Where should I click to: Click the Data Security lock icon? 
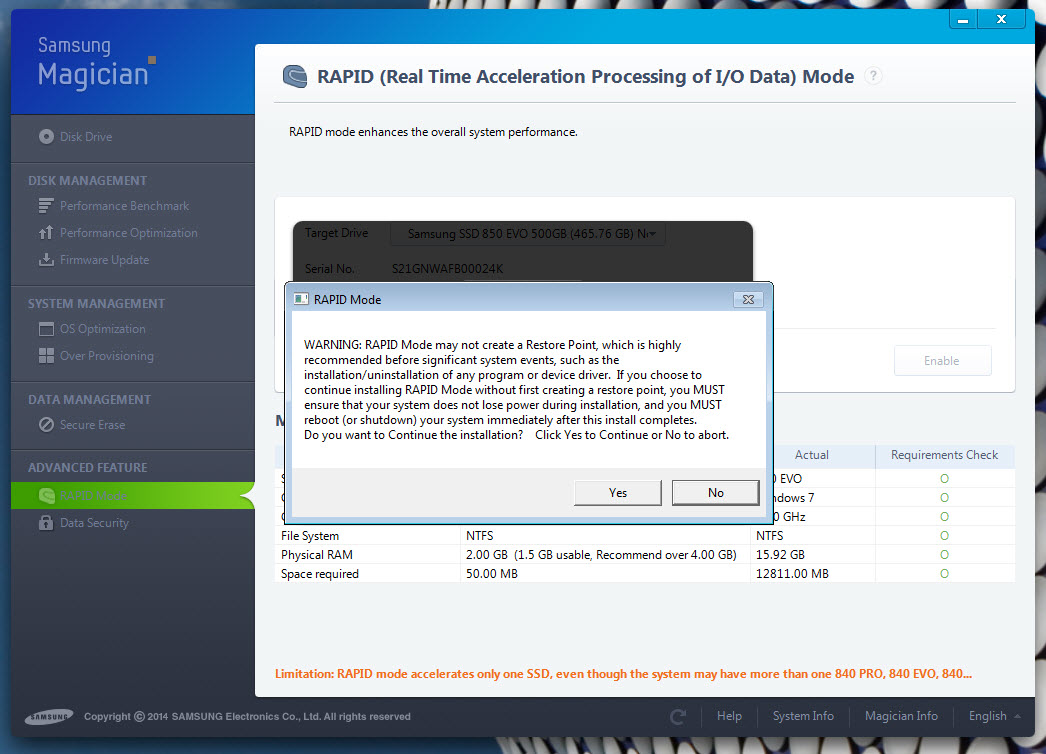tap(46, 522)
